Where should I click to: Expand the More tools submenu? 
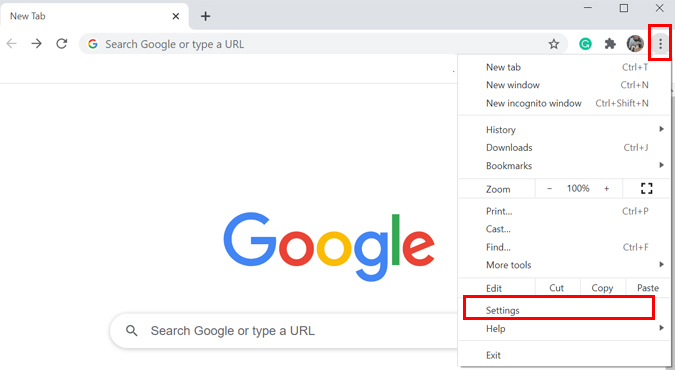(x=564, y=265)
